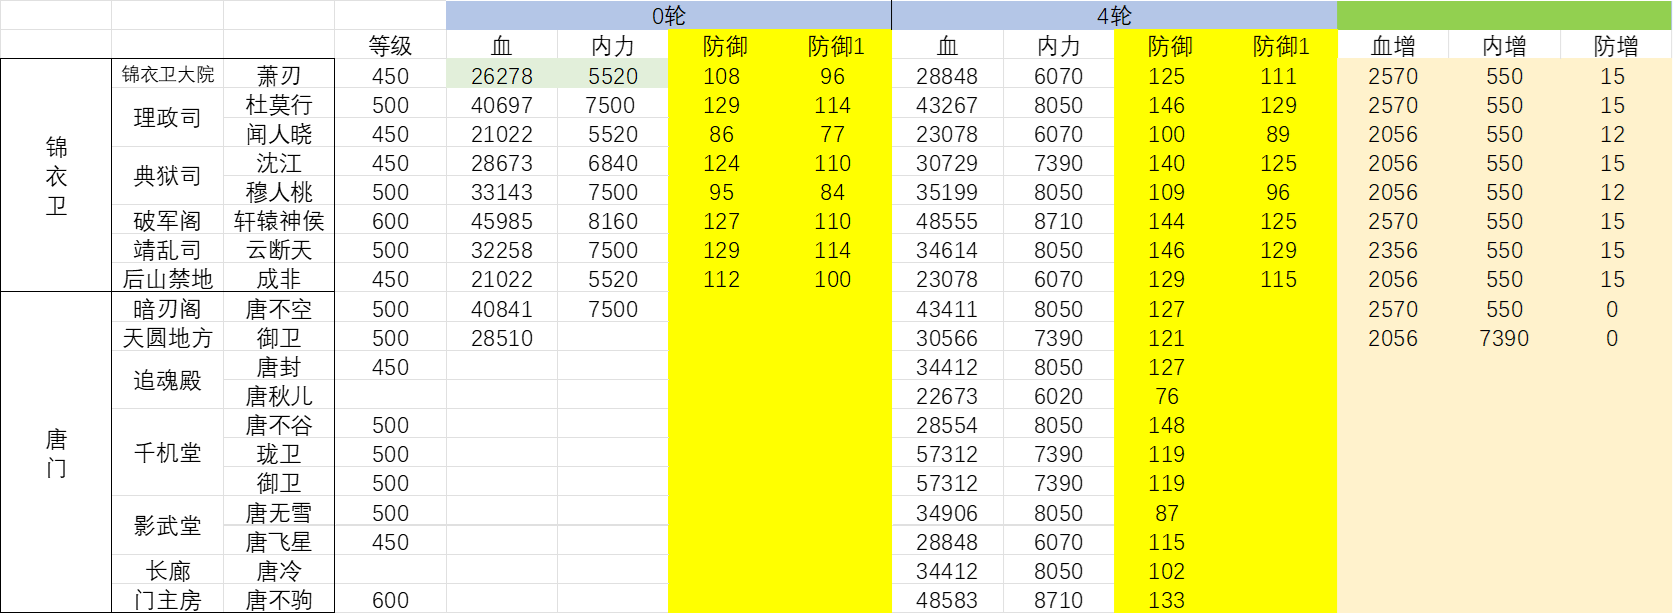Select the name cell '唐不空'
This screenshot has width=1673, height=614.
pyautogui.click(x=279, y=309)
